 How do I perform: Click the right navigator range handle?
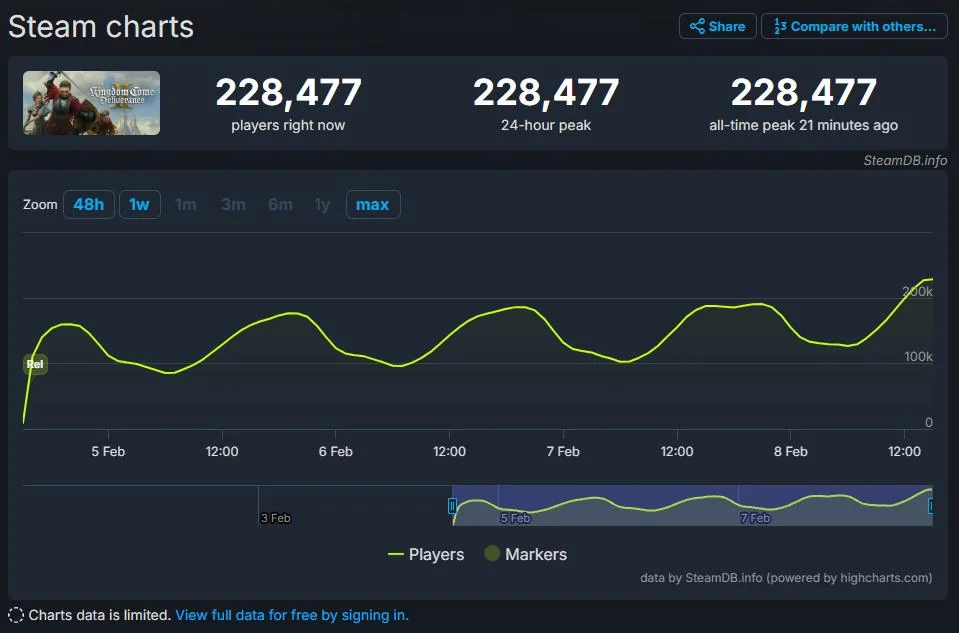click(x=932, y=507)
